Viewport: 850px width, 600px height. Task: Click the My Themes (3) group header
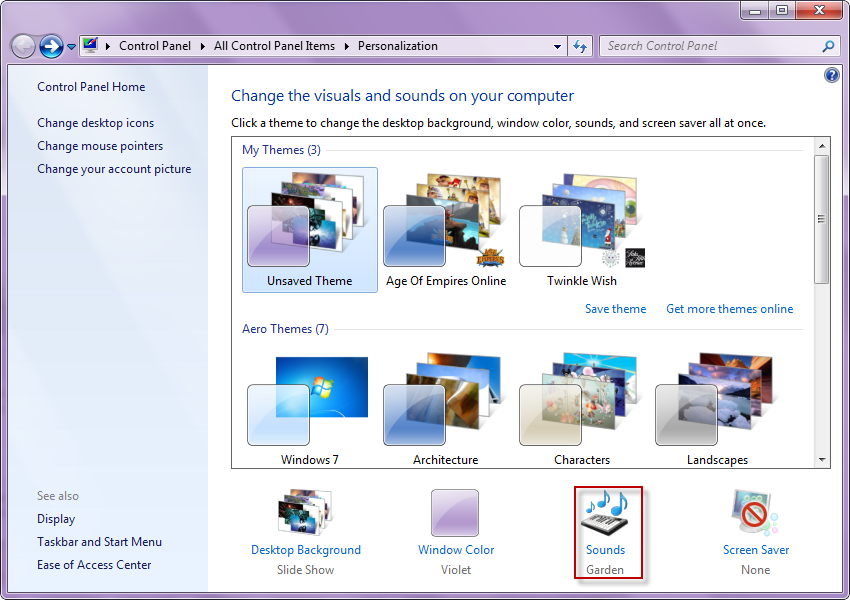point(281,150)
